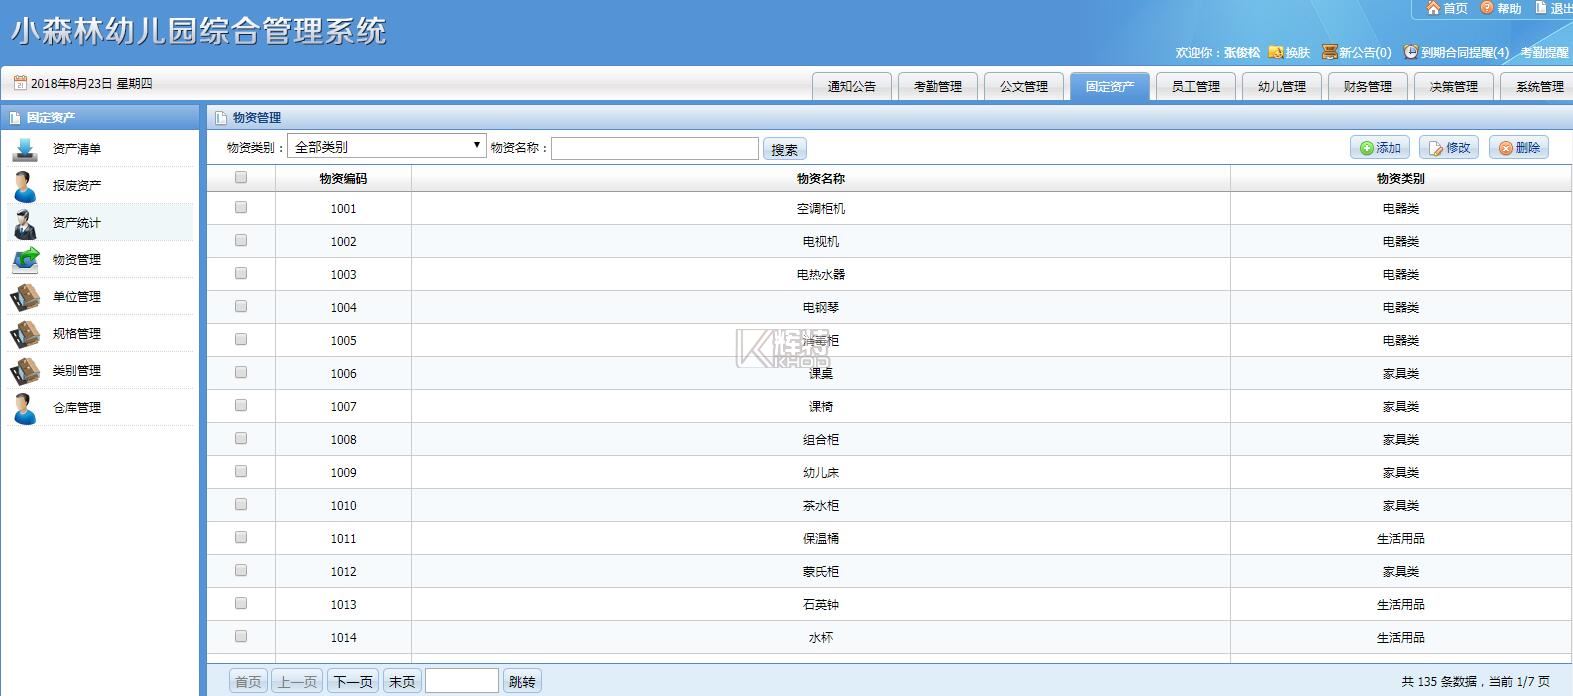Select the checkbox for item 1007 课椅

click(241, 406)
